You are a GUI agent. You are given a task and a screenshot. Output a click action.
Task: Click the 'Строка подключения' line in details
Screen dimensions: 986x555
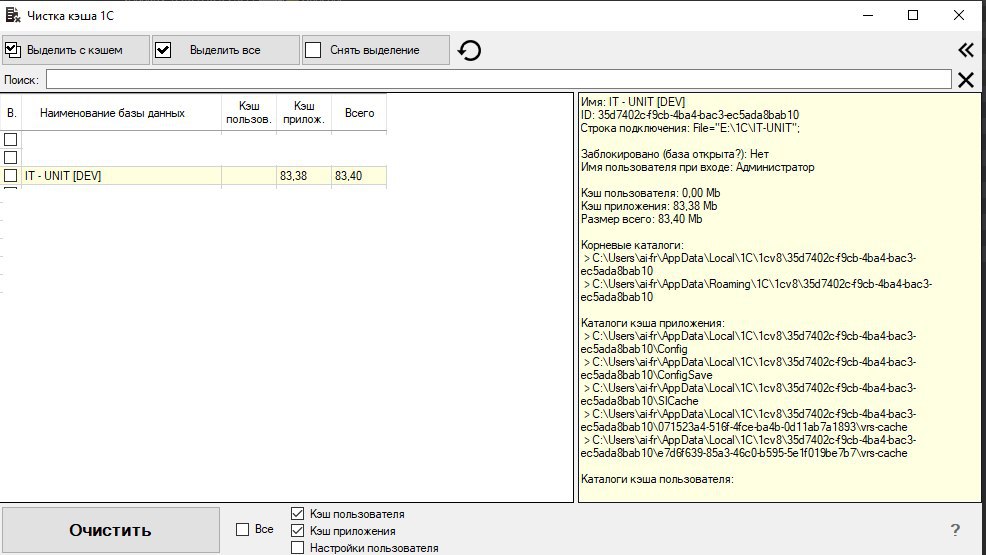(x=690, y=128)
